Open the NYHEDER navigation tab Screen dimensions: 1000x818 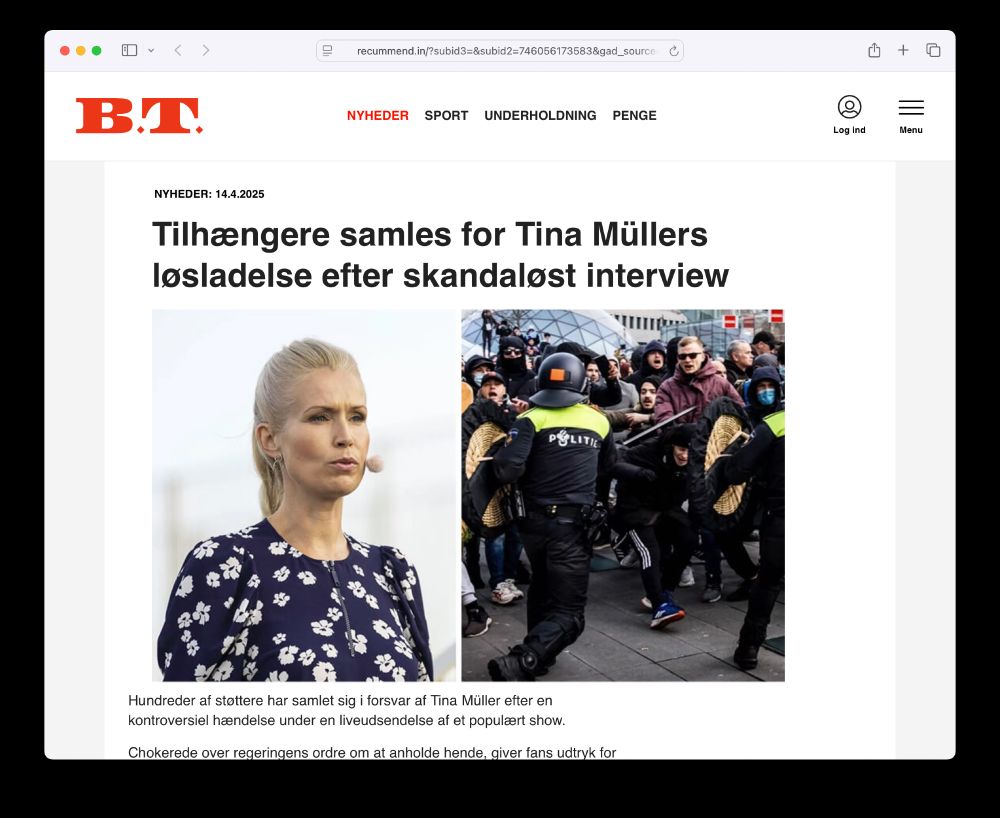point(378,115)
